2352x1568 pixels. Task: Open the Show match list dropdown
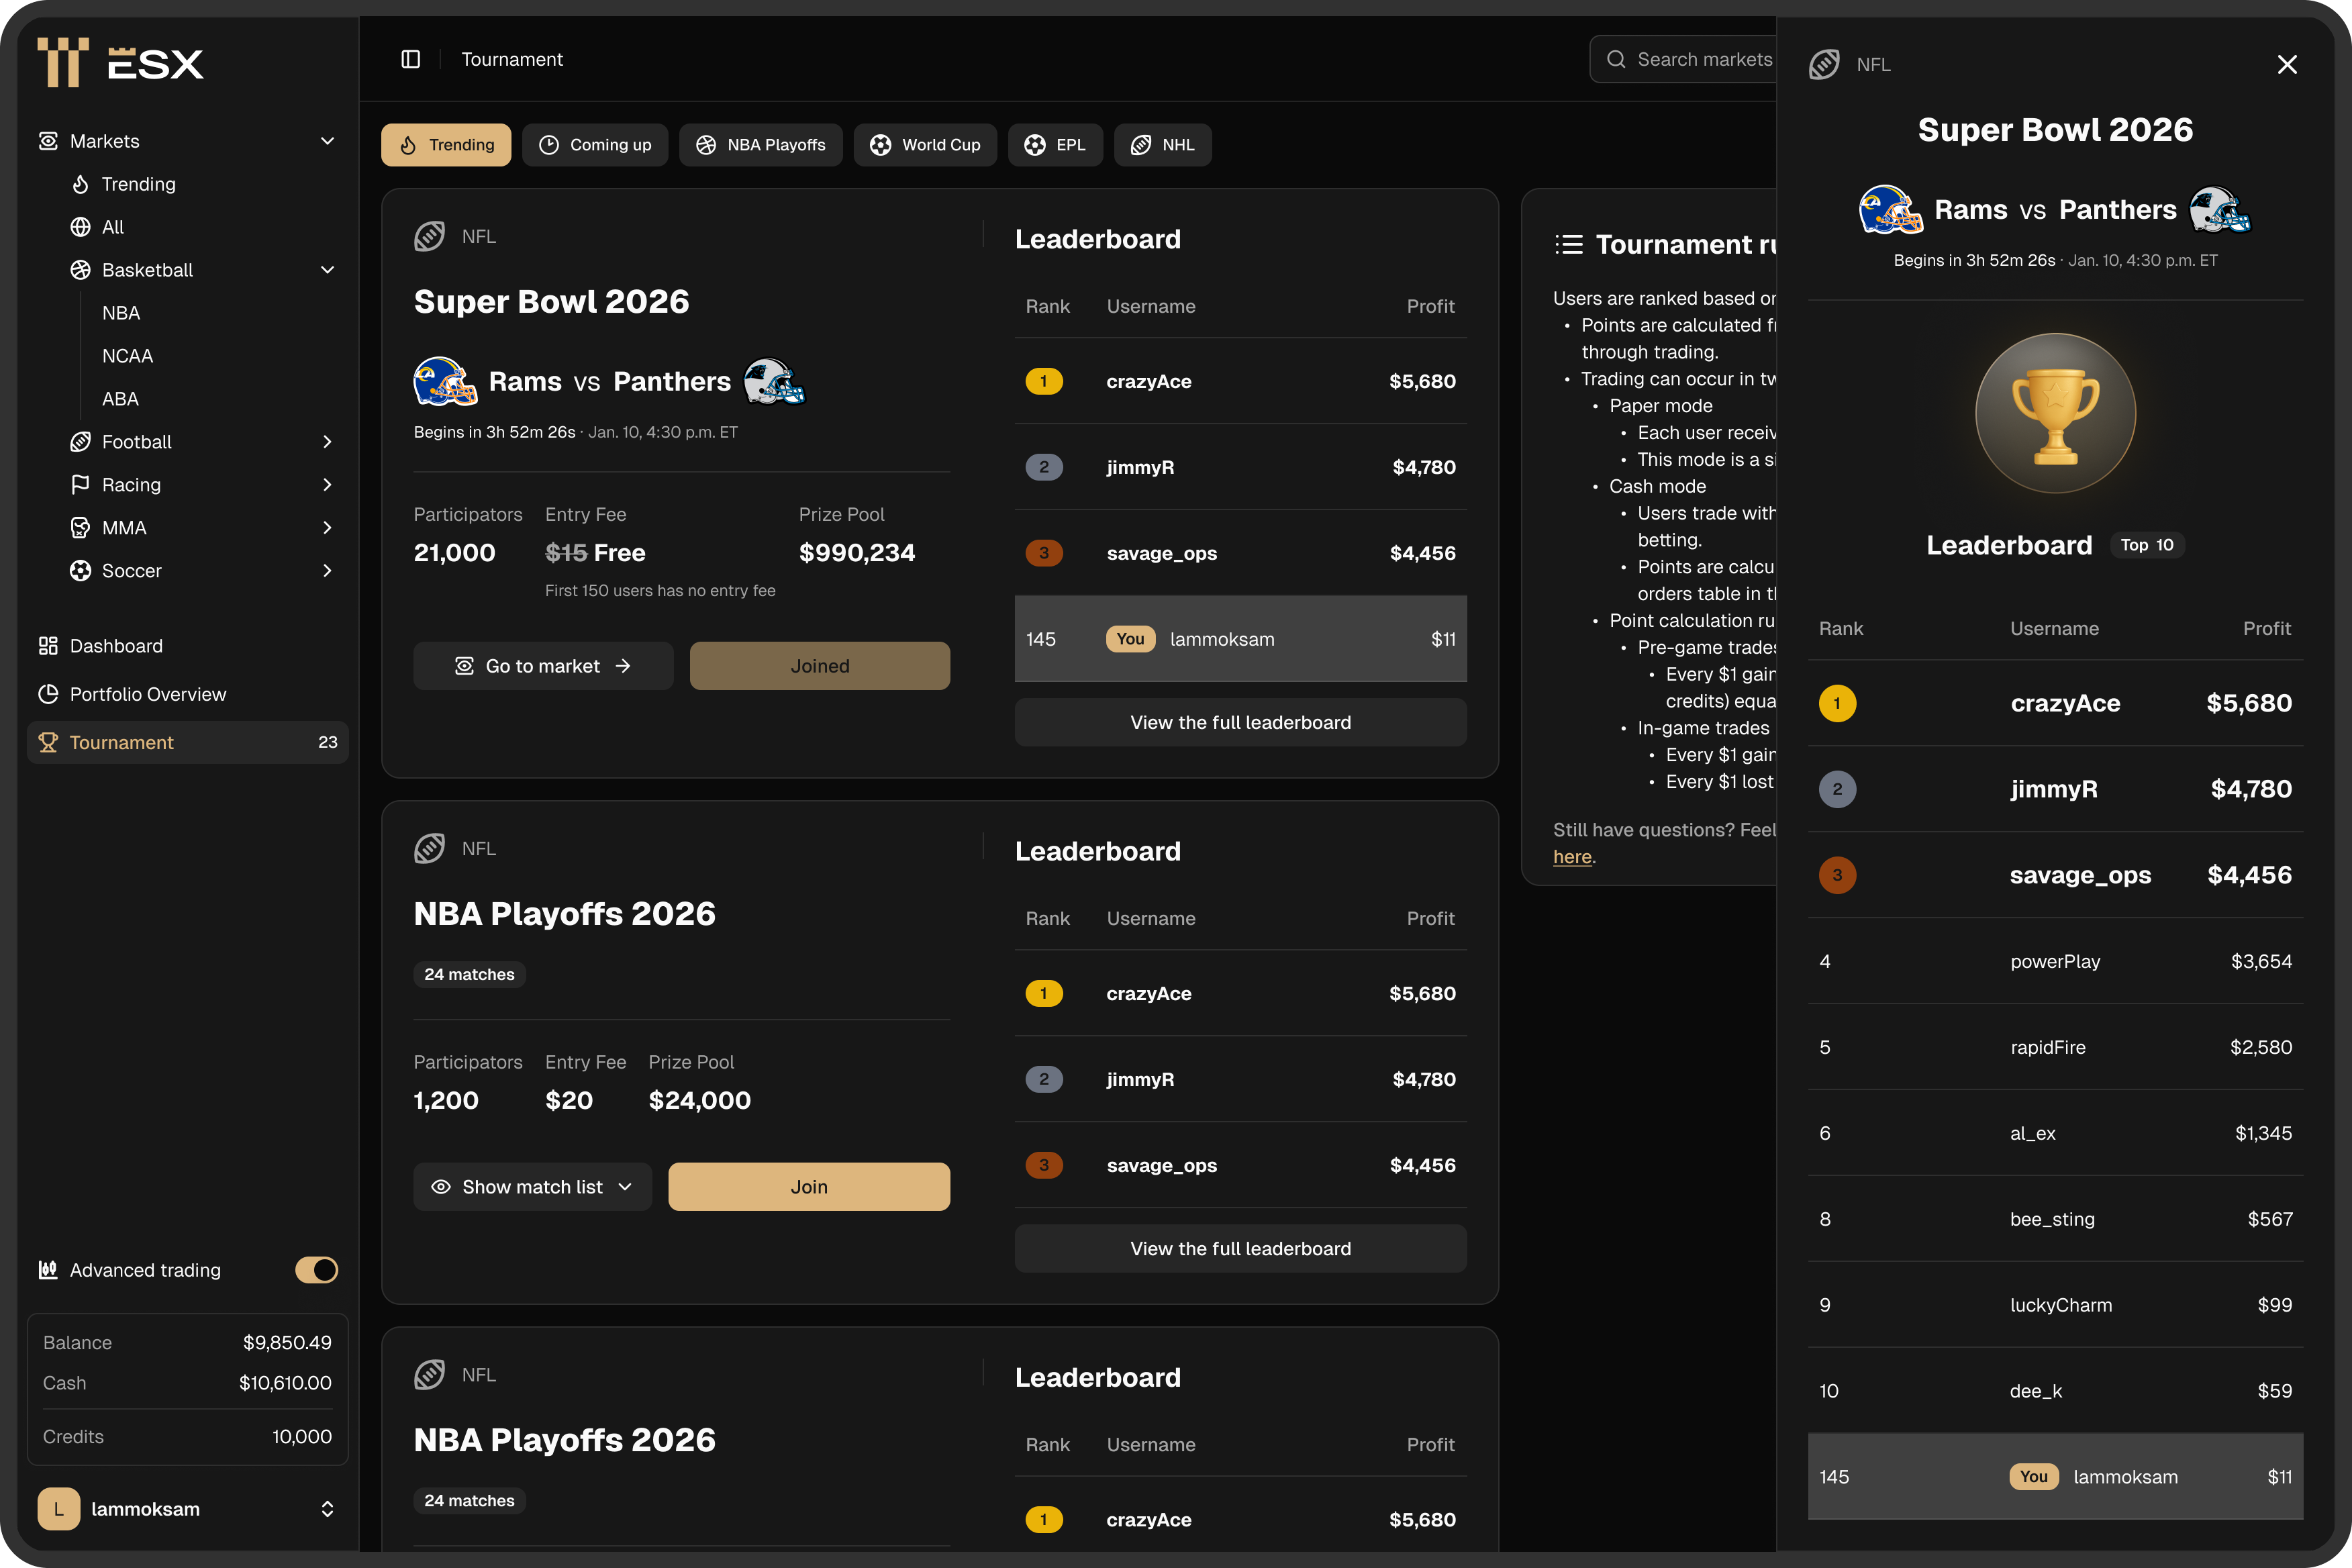point(532,1187)
